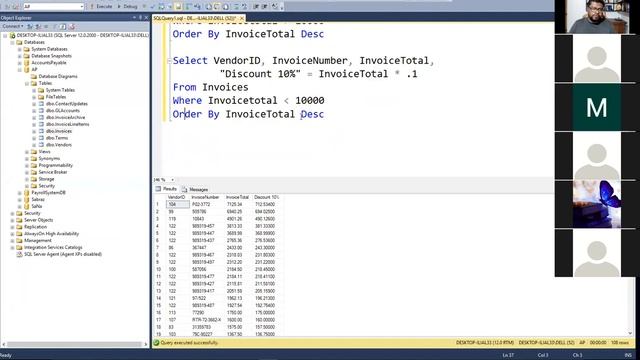Click the dbo.Vendors table icon

41,145
